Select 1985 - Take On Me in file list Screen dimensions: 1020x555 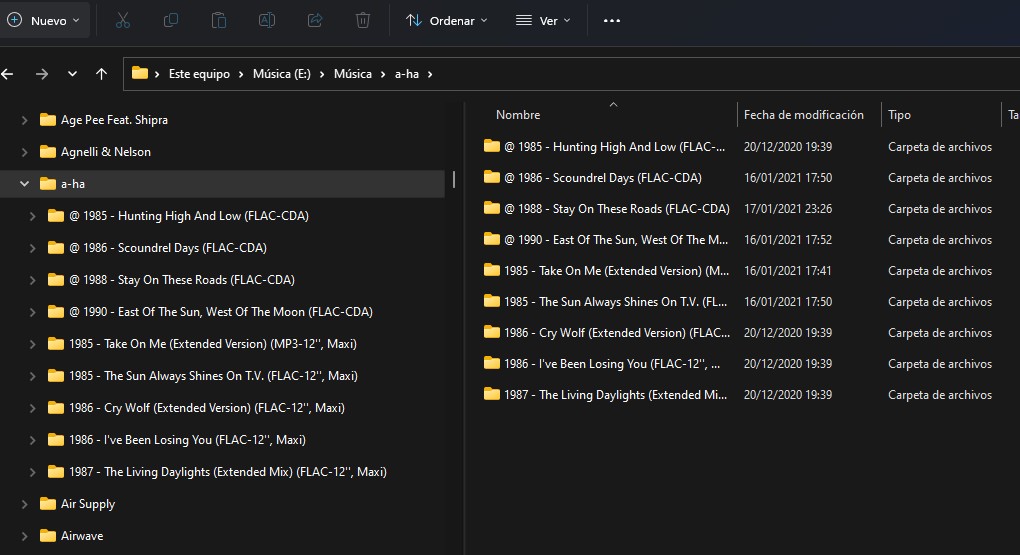(x=616, y=271)
